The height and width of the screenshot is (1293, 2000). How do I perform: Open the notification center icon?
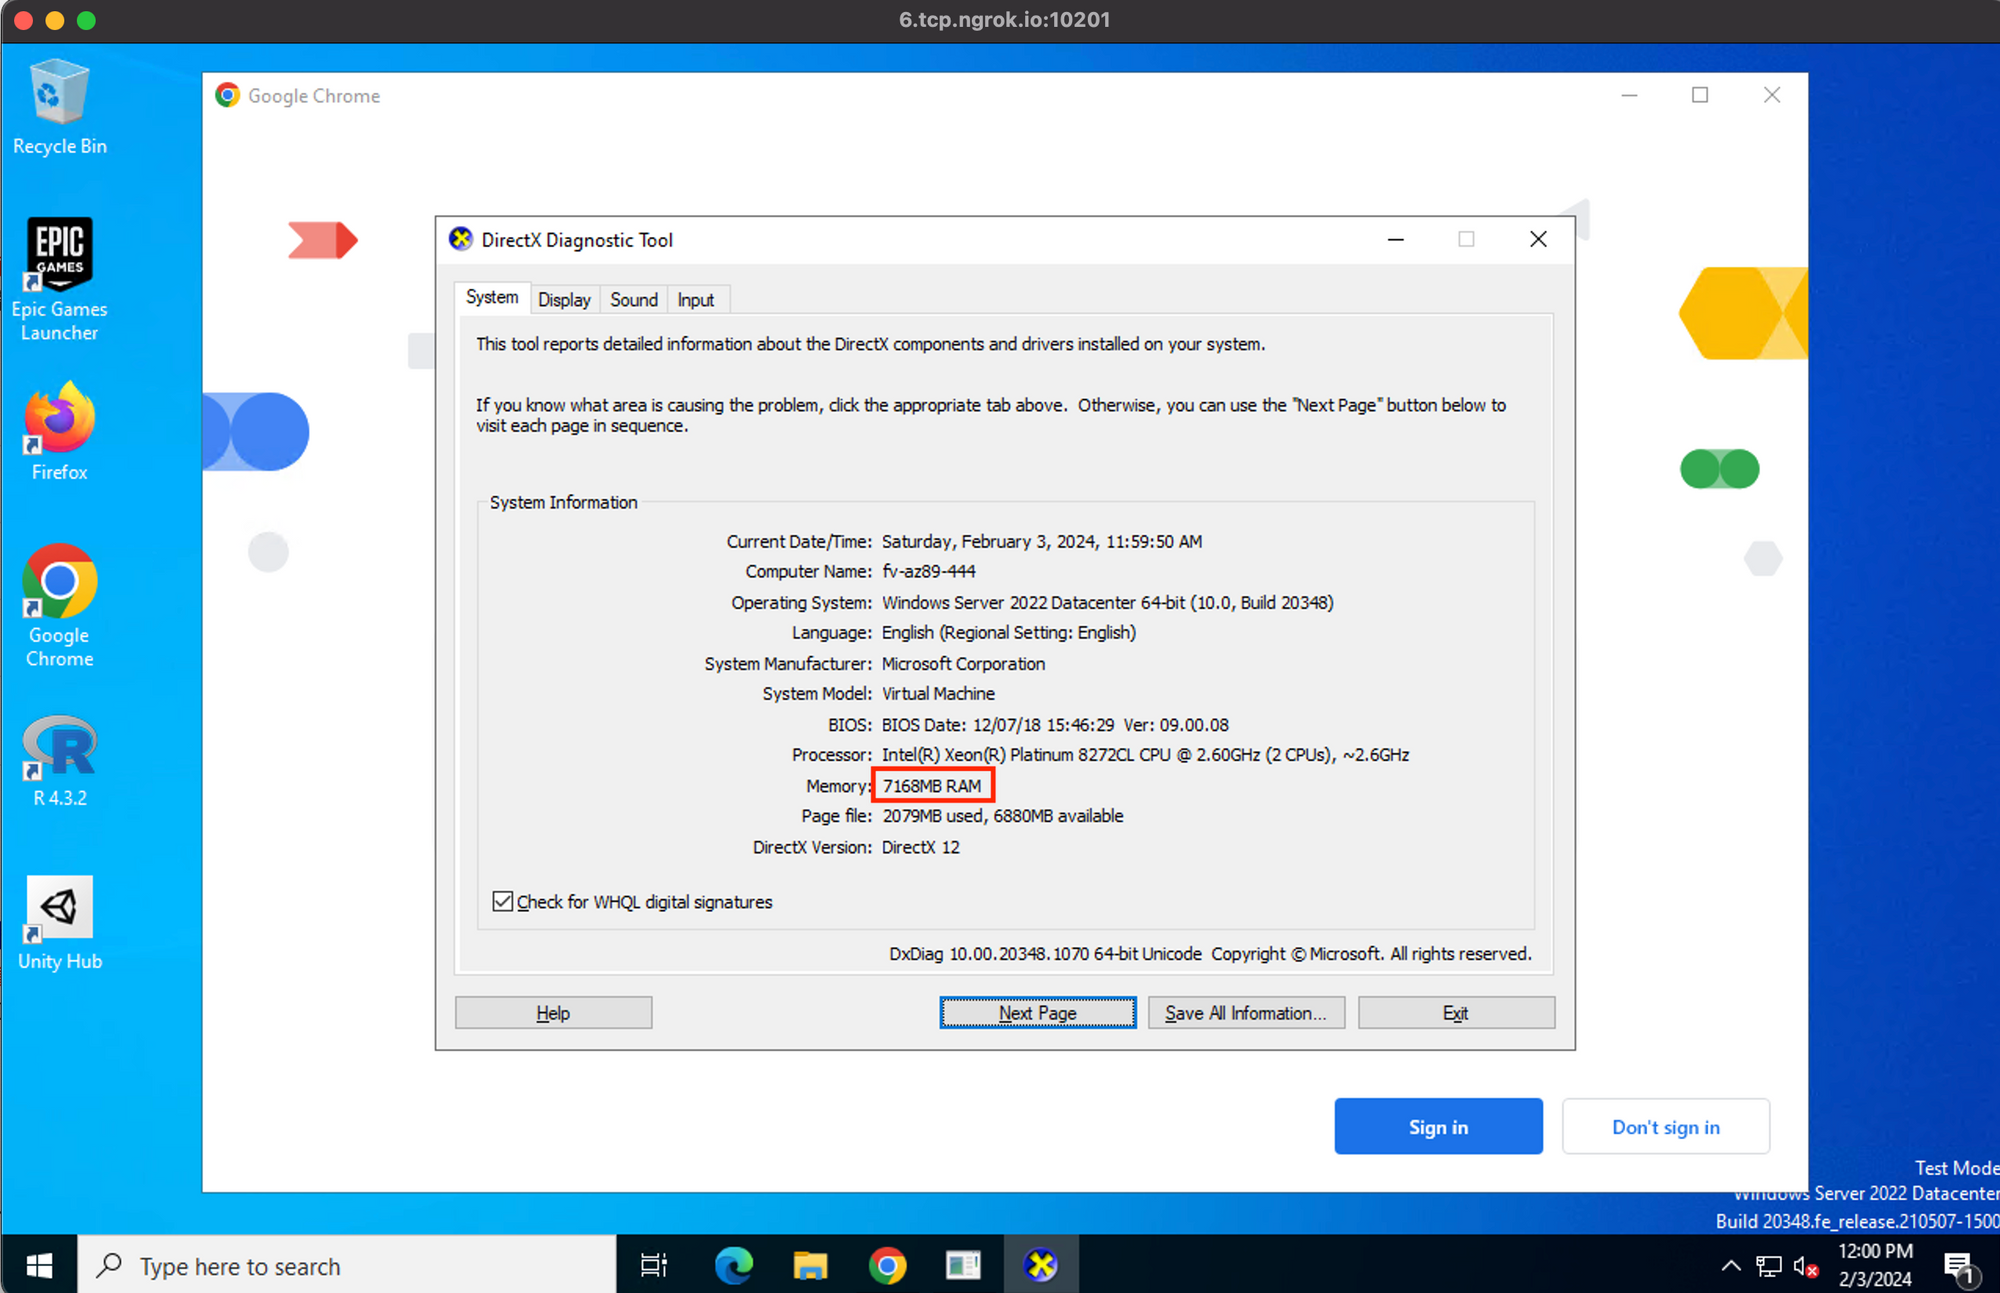click(x=1959, y=1267)
